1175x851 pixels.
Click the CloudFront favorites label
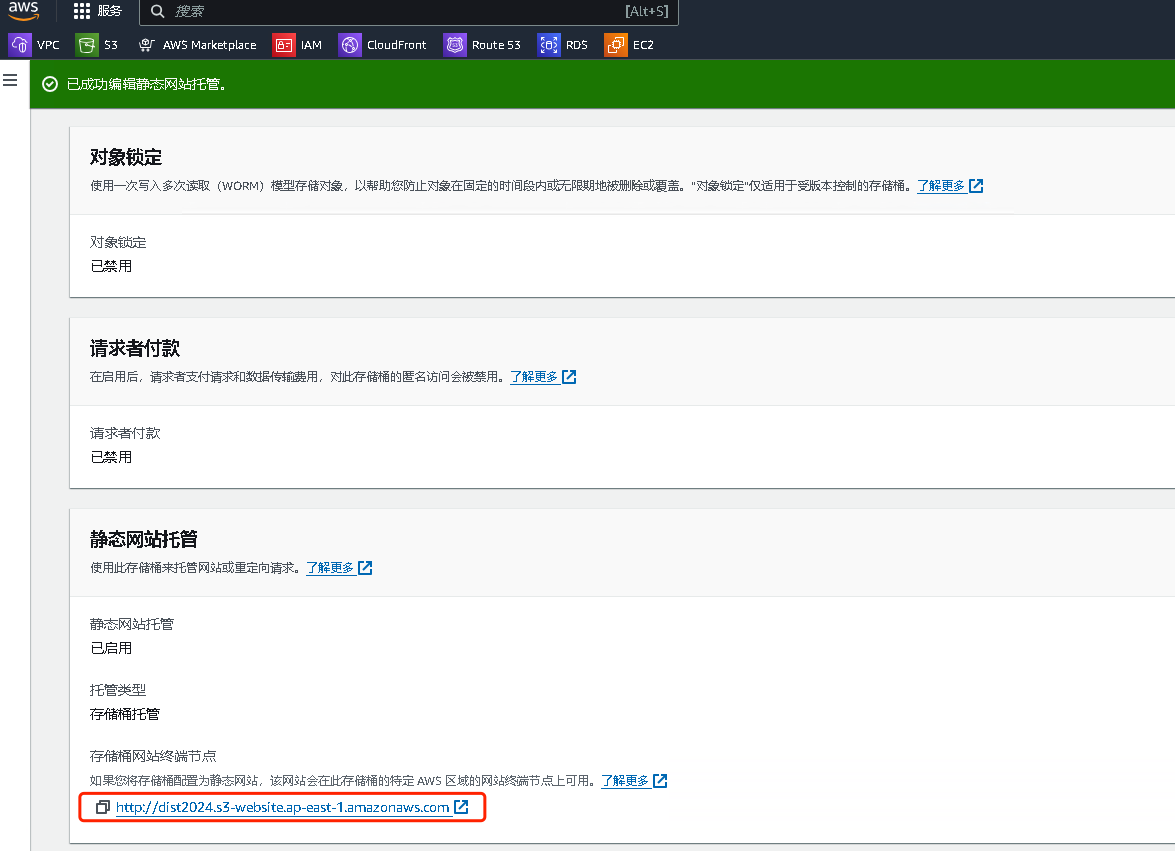pyautogui.click(x=396, y=45)
